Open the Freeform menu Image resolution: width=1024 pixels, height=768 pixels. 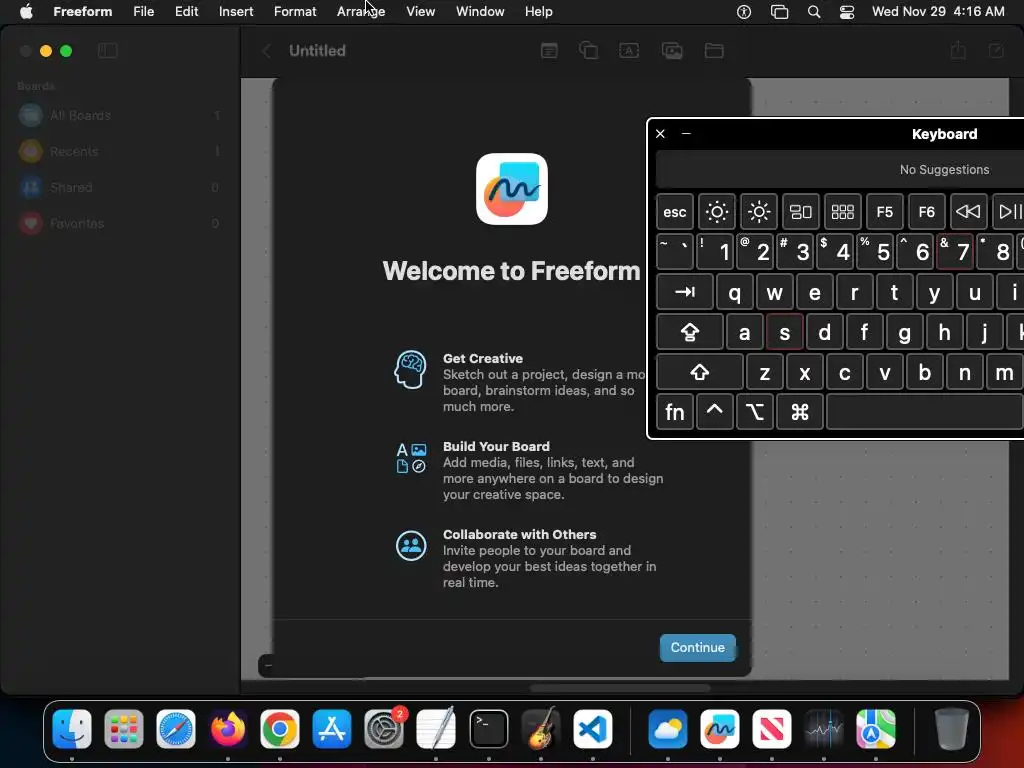(x=82, y=11)
